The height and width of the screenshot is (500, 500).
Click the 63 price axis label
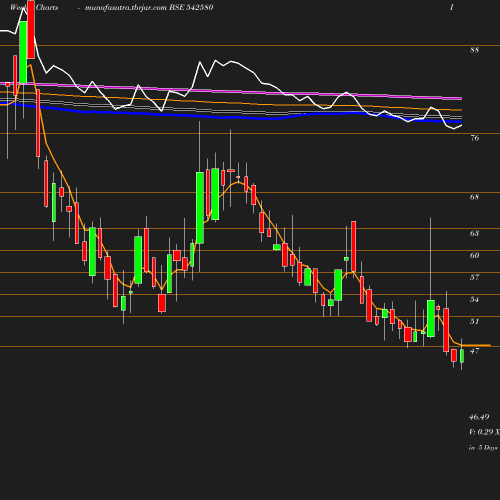[474, 233]
